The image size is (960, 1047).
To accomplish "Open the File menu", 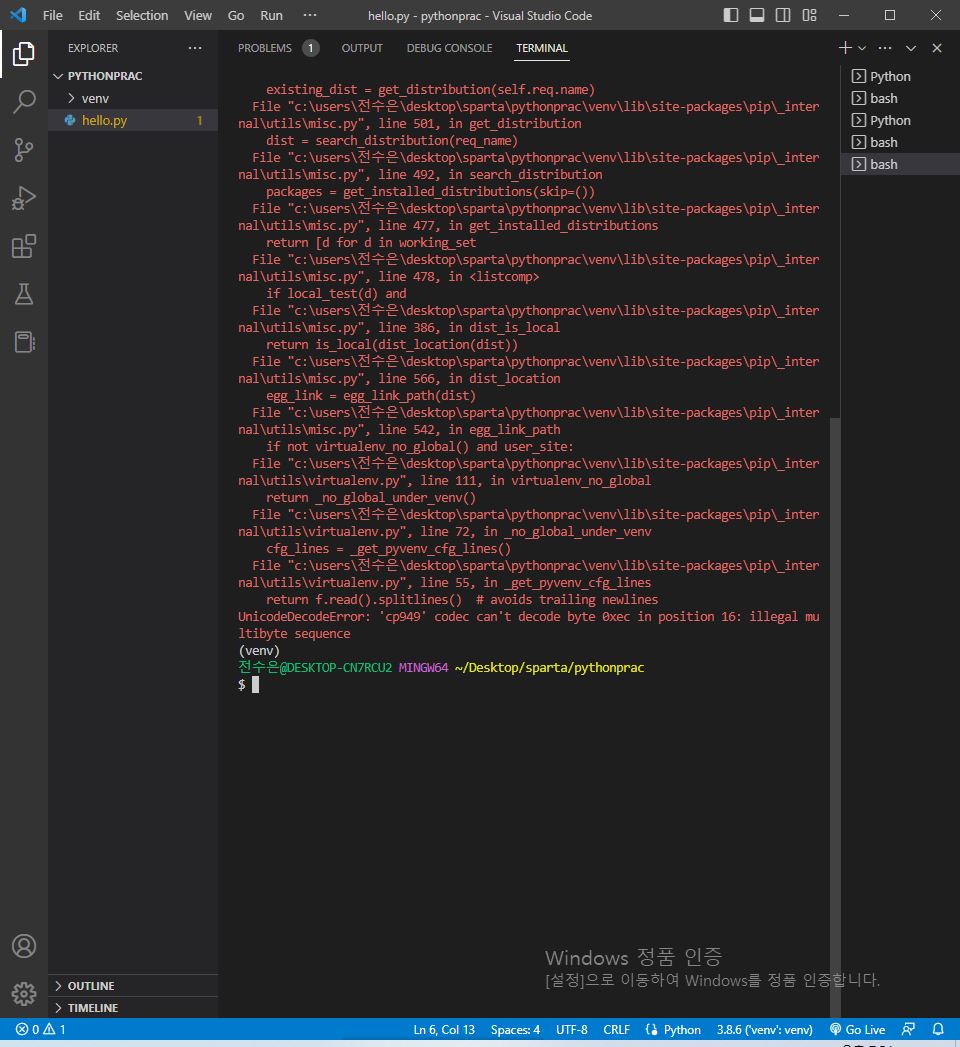I will (53, 15).
